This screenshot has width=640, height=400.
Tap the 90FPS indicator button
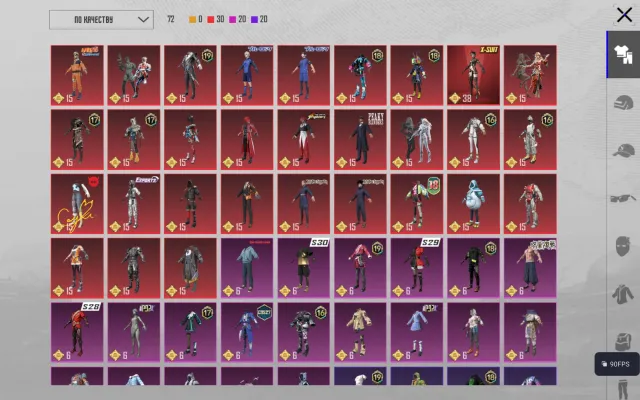(617, 364)
